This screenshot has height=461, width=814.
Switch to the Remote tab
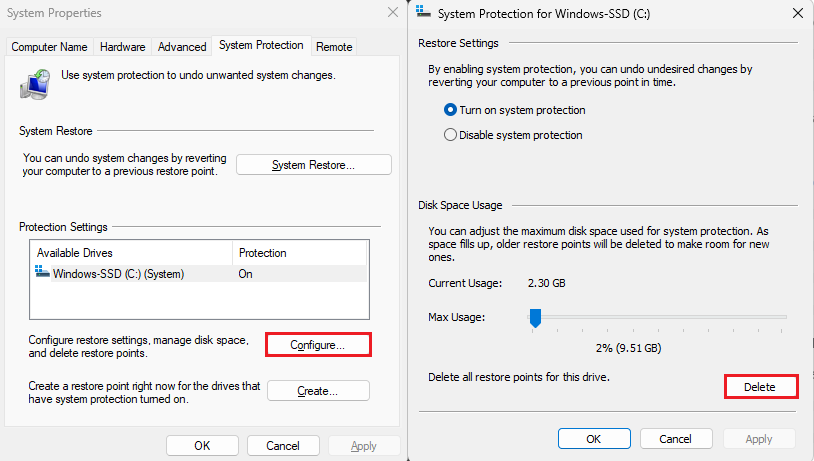(x=334, y=47)
